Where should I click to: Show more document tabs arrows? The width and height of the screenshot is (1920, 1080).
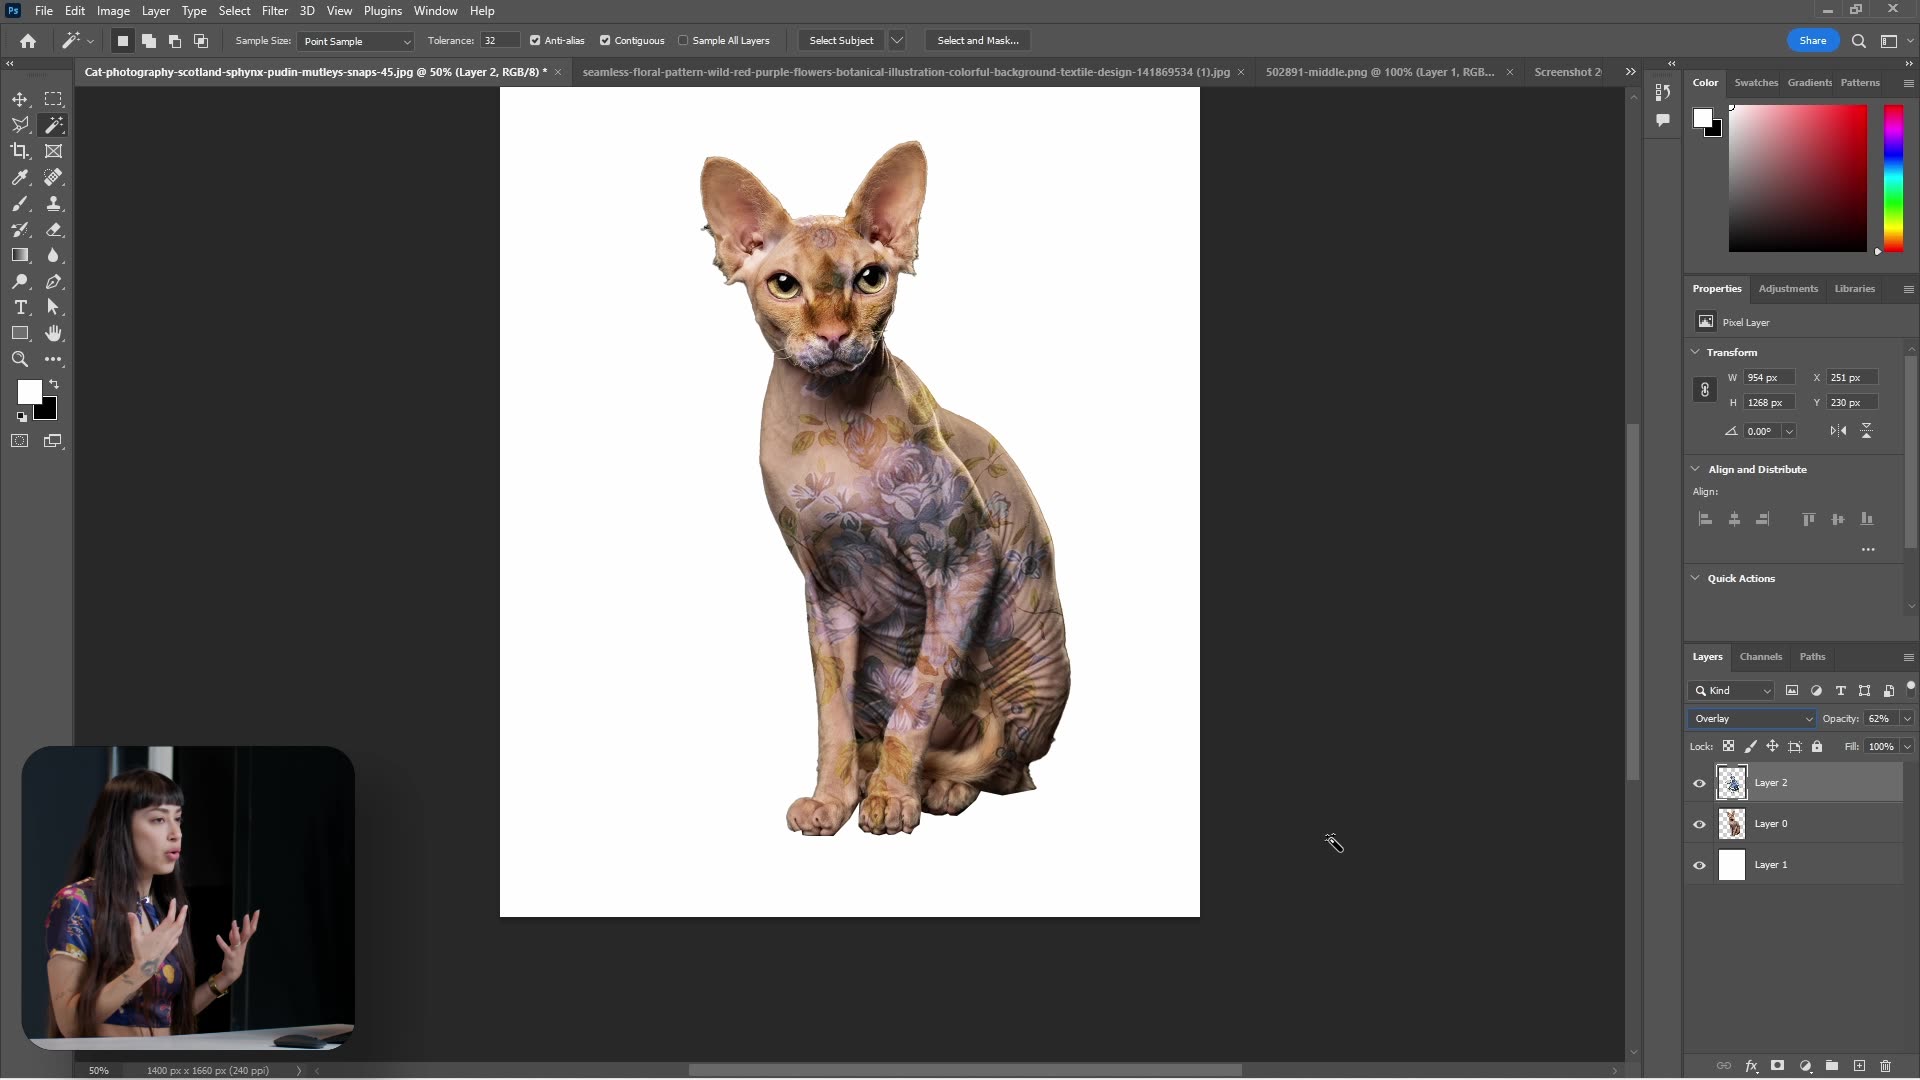1630,72
